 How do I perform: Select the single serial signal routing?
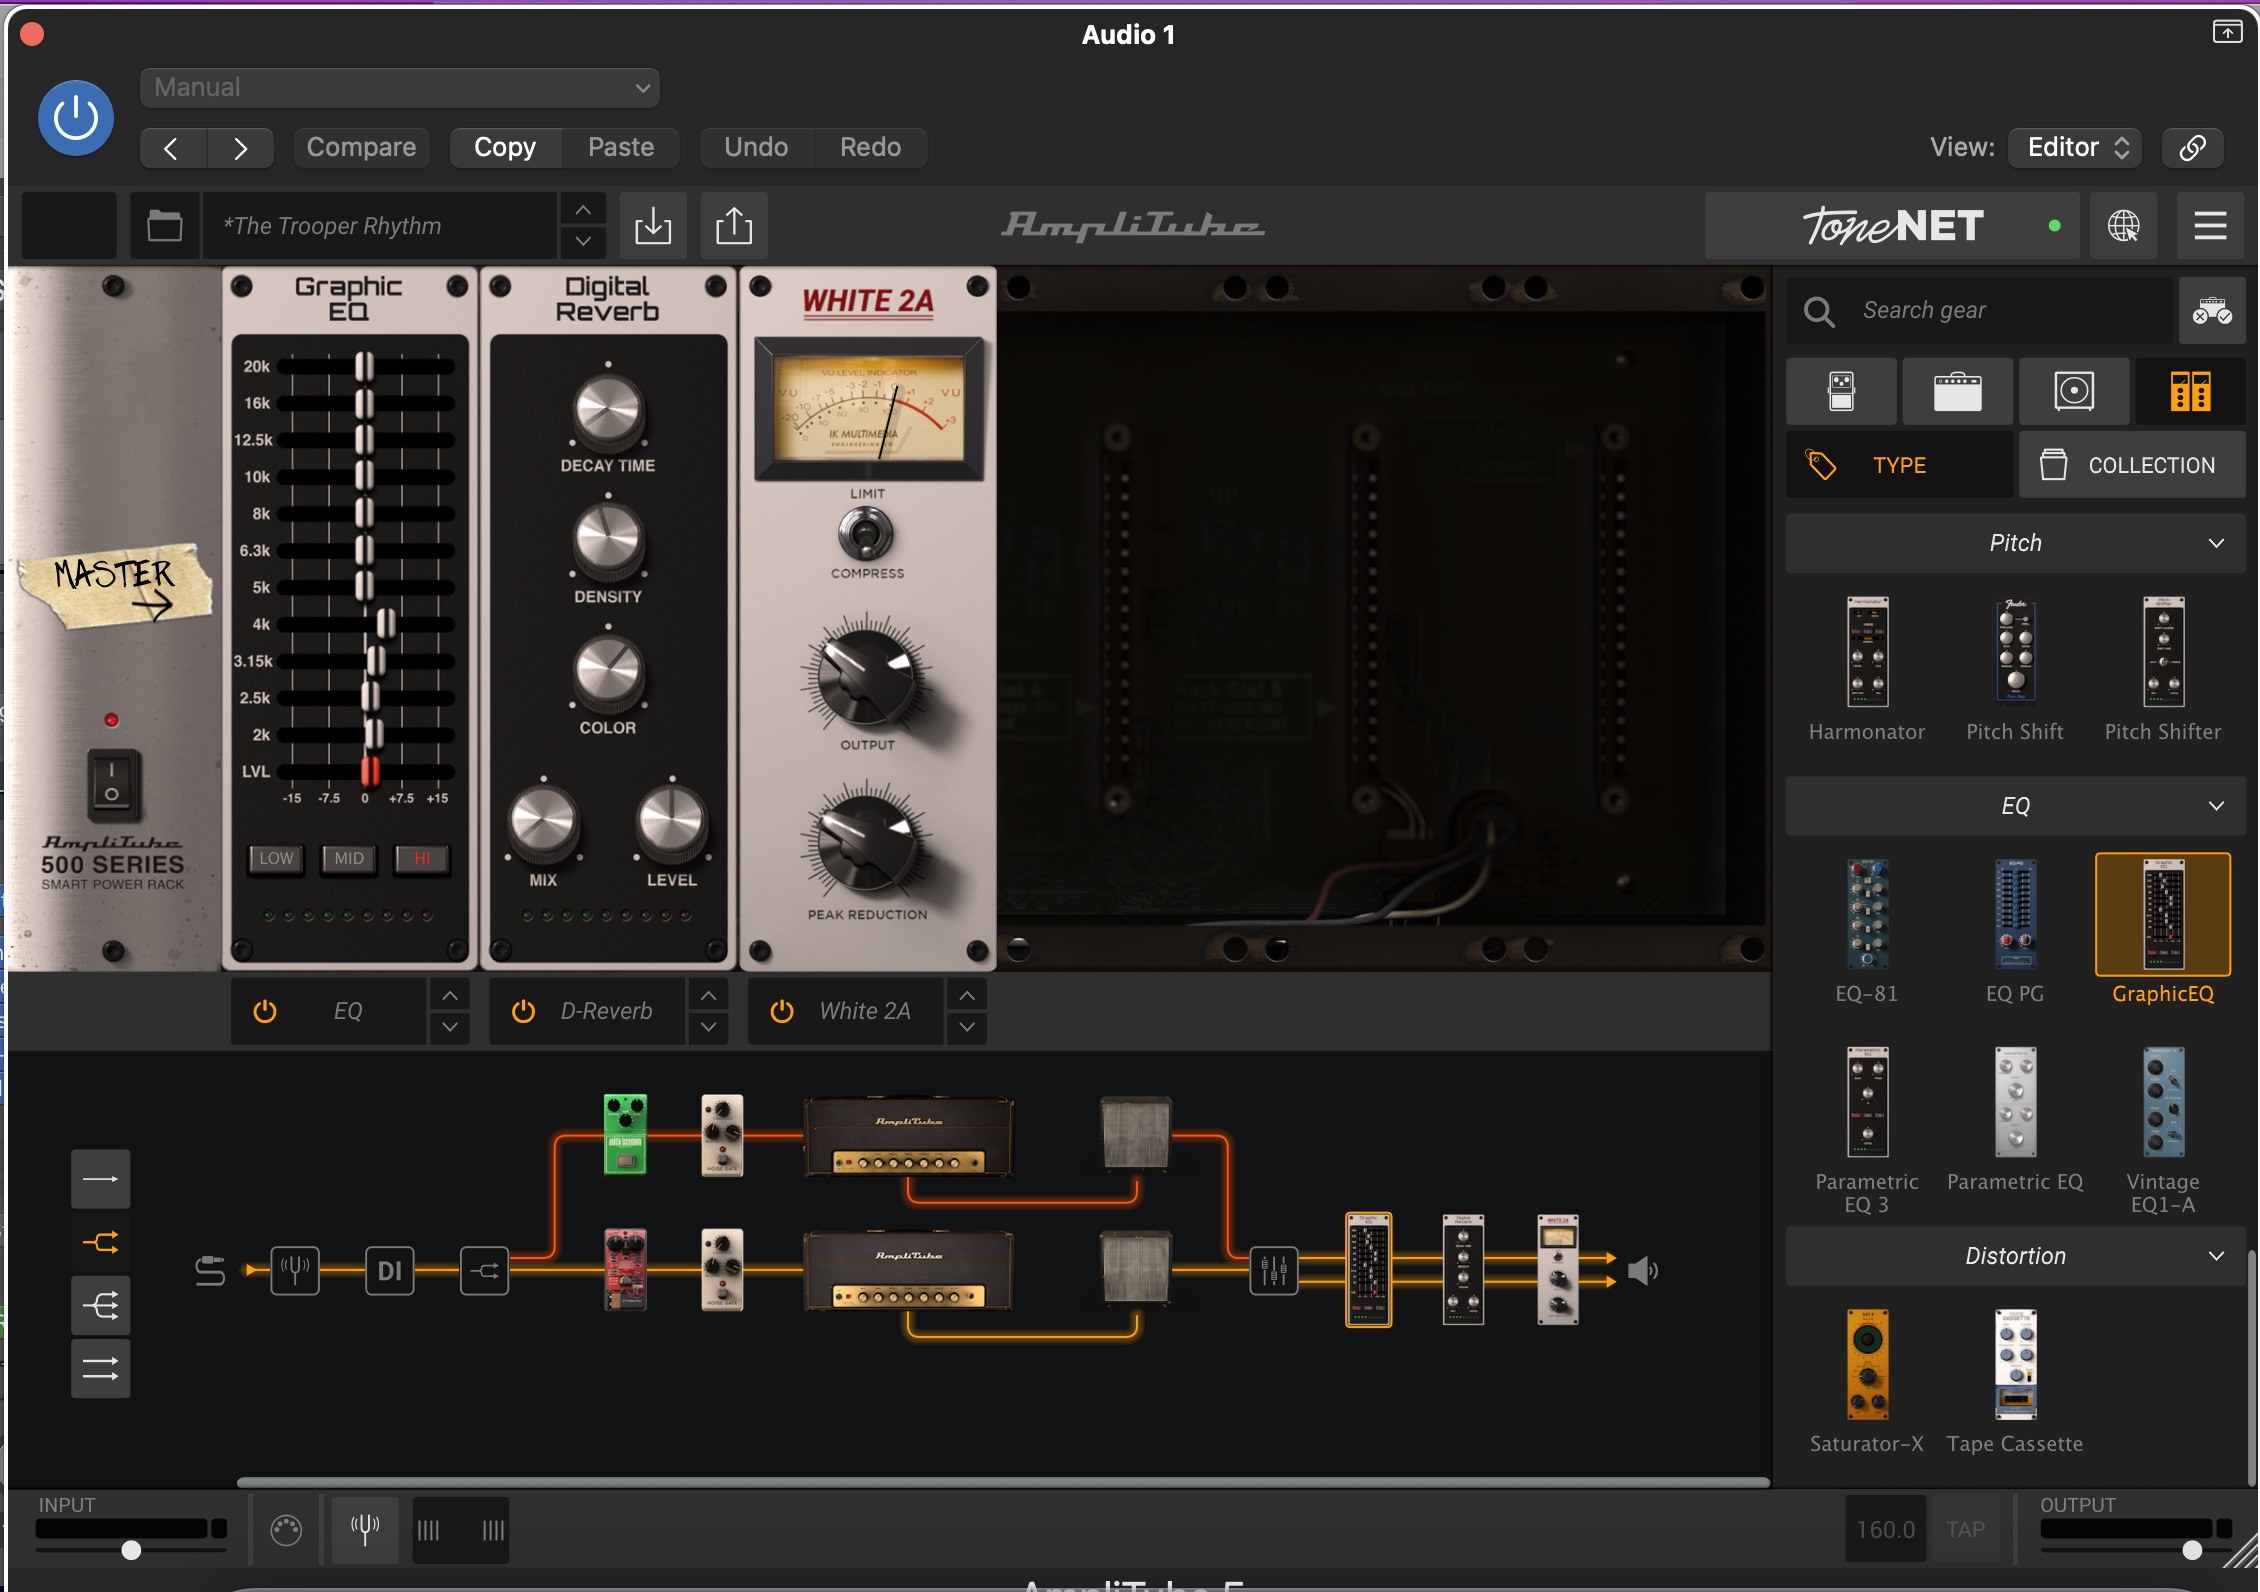tap(100, 1179)
